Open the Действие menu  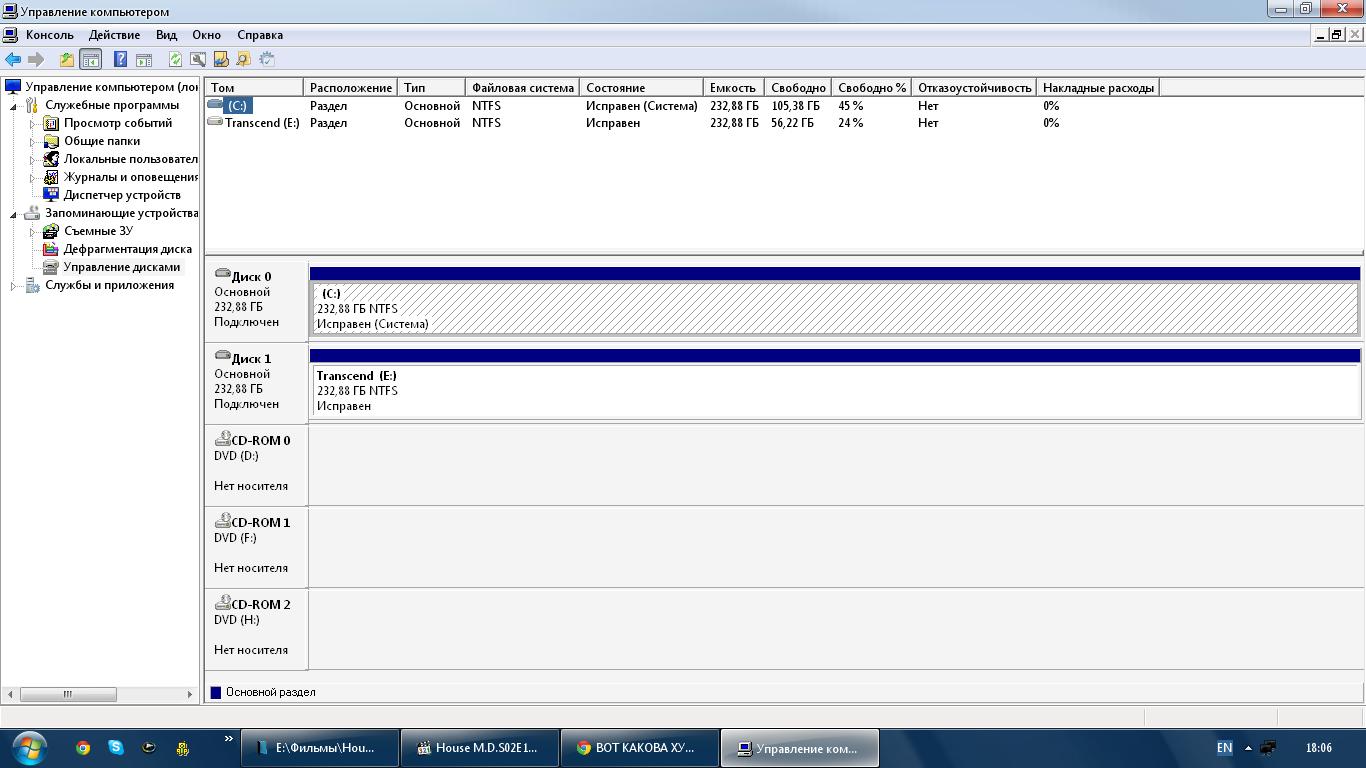114,35
